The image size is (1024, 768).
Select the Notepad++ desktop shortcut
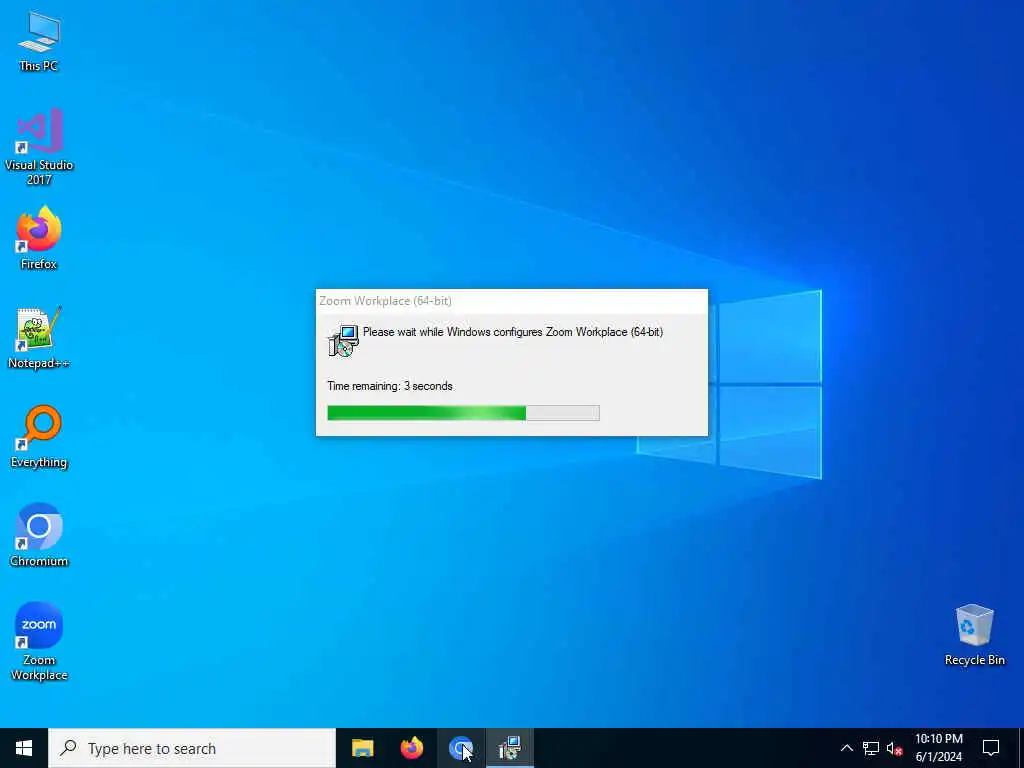click(x=39, y=338)
